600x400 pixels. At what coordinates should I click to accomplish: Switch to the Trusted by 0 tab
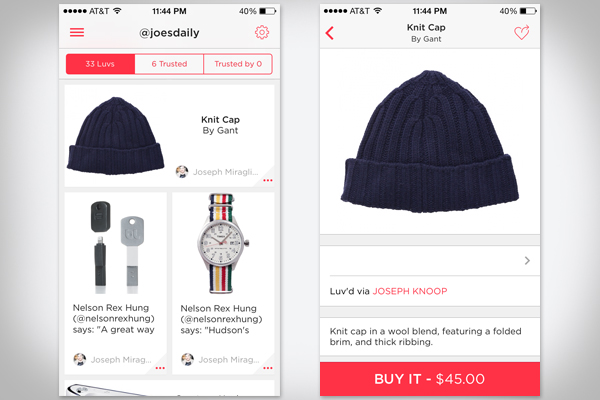[237, 64]
